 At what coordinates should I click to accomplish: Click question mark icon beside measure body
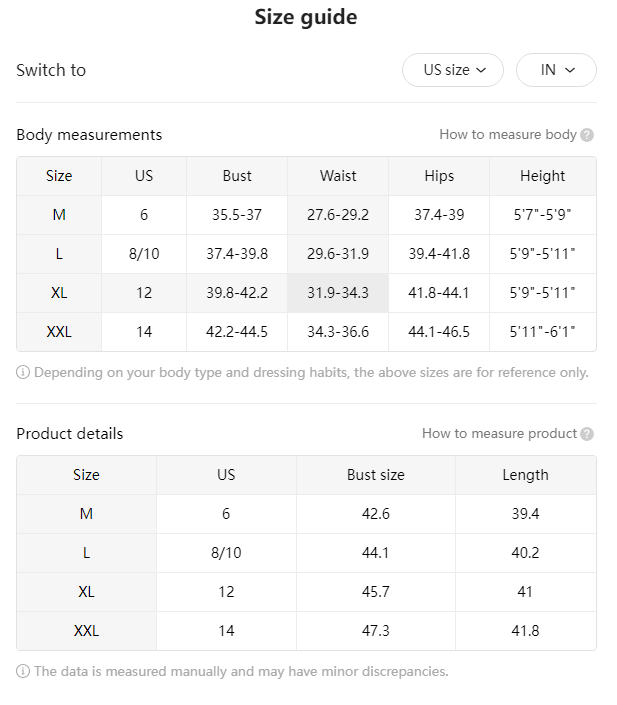[x=587, y=135]
